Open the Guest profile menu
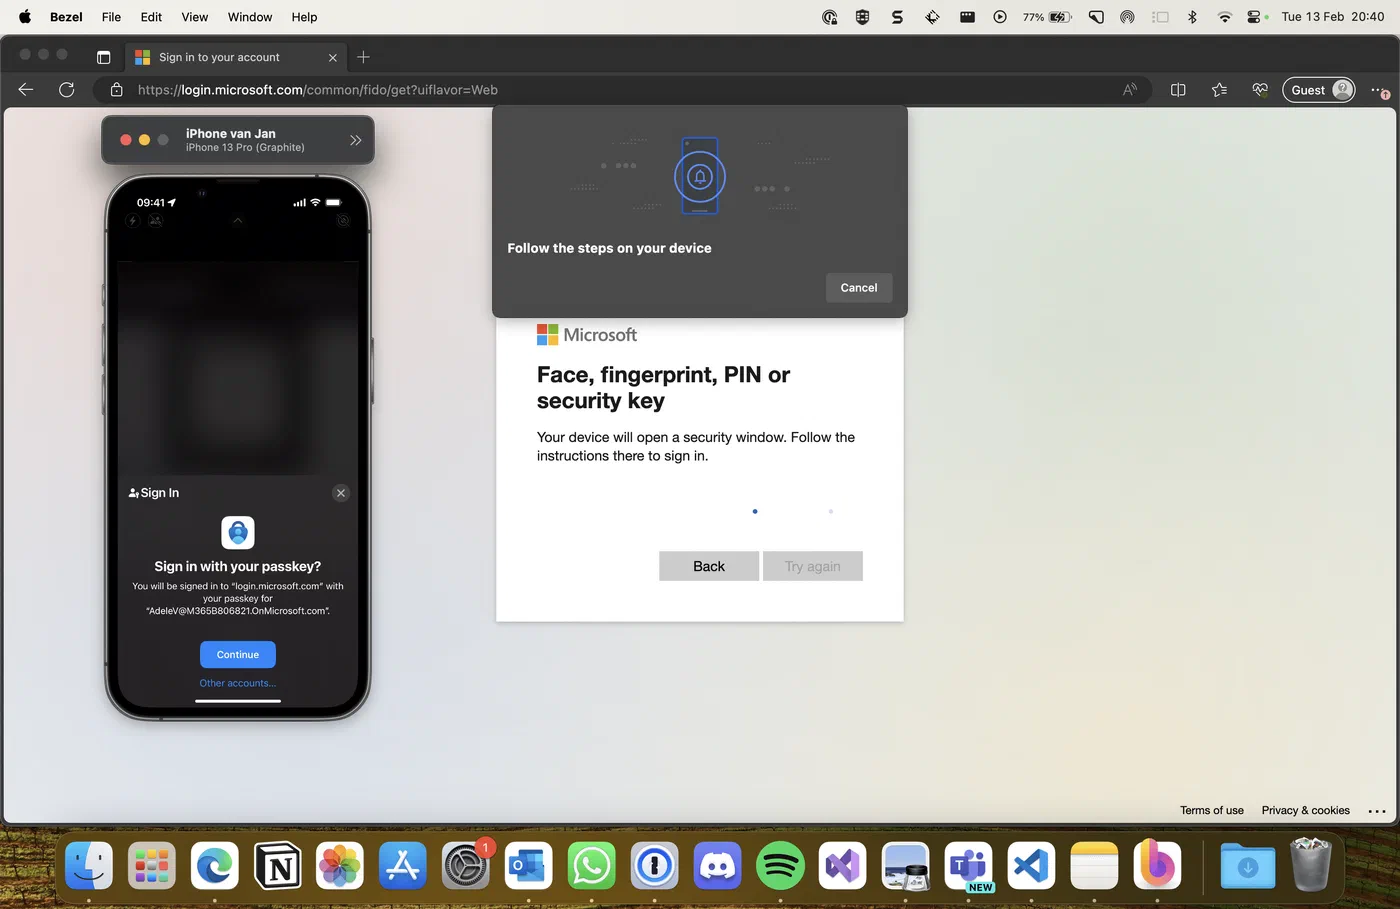The height and width of the screenshot is (909, 1400). tap(1319, 90)
